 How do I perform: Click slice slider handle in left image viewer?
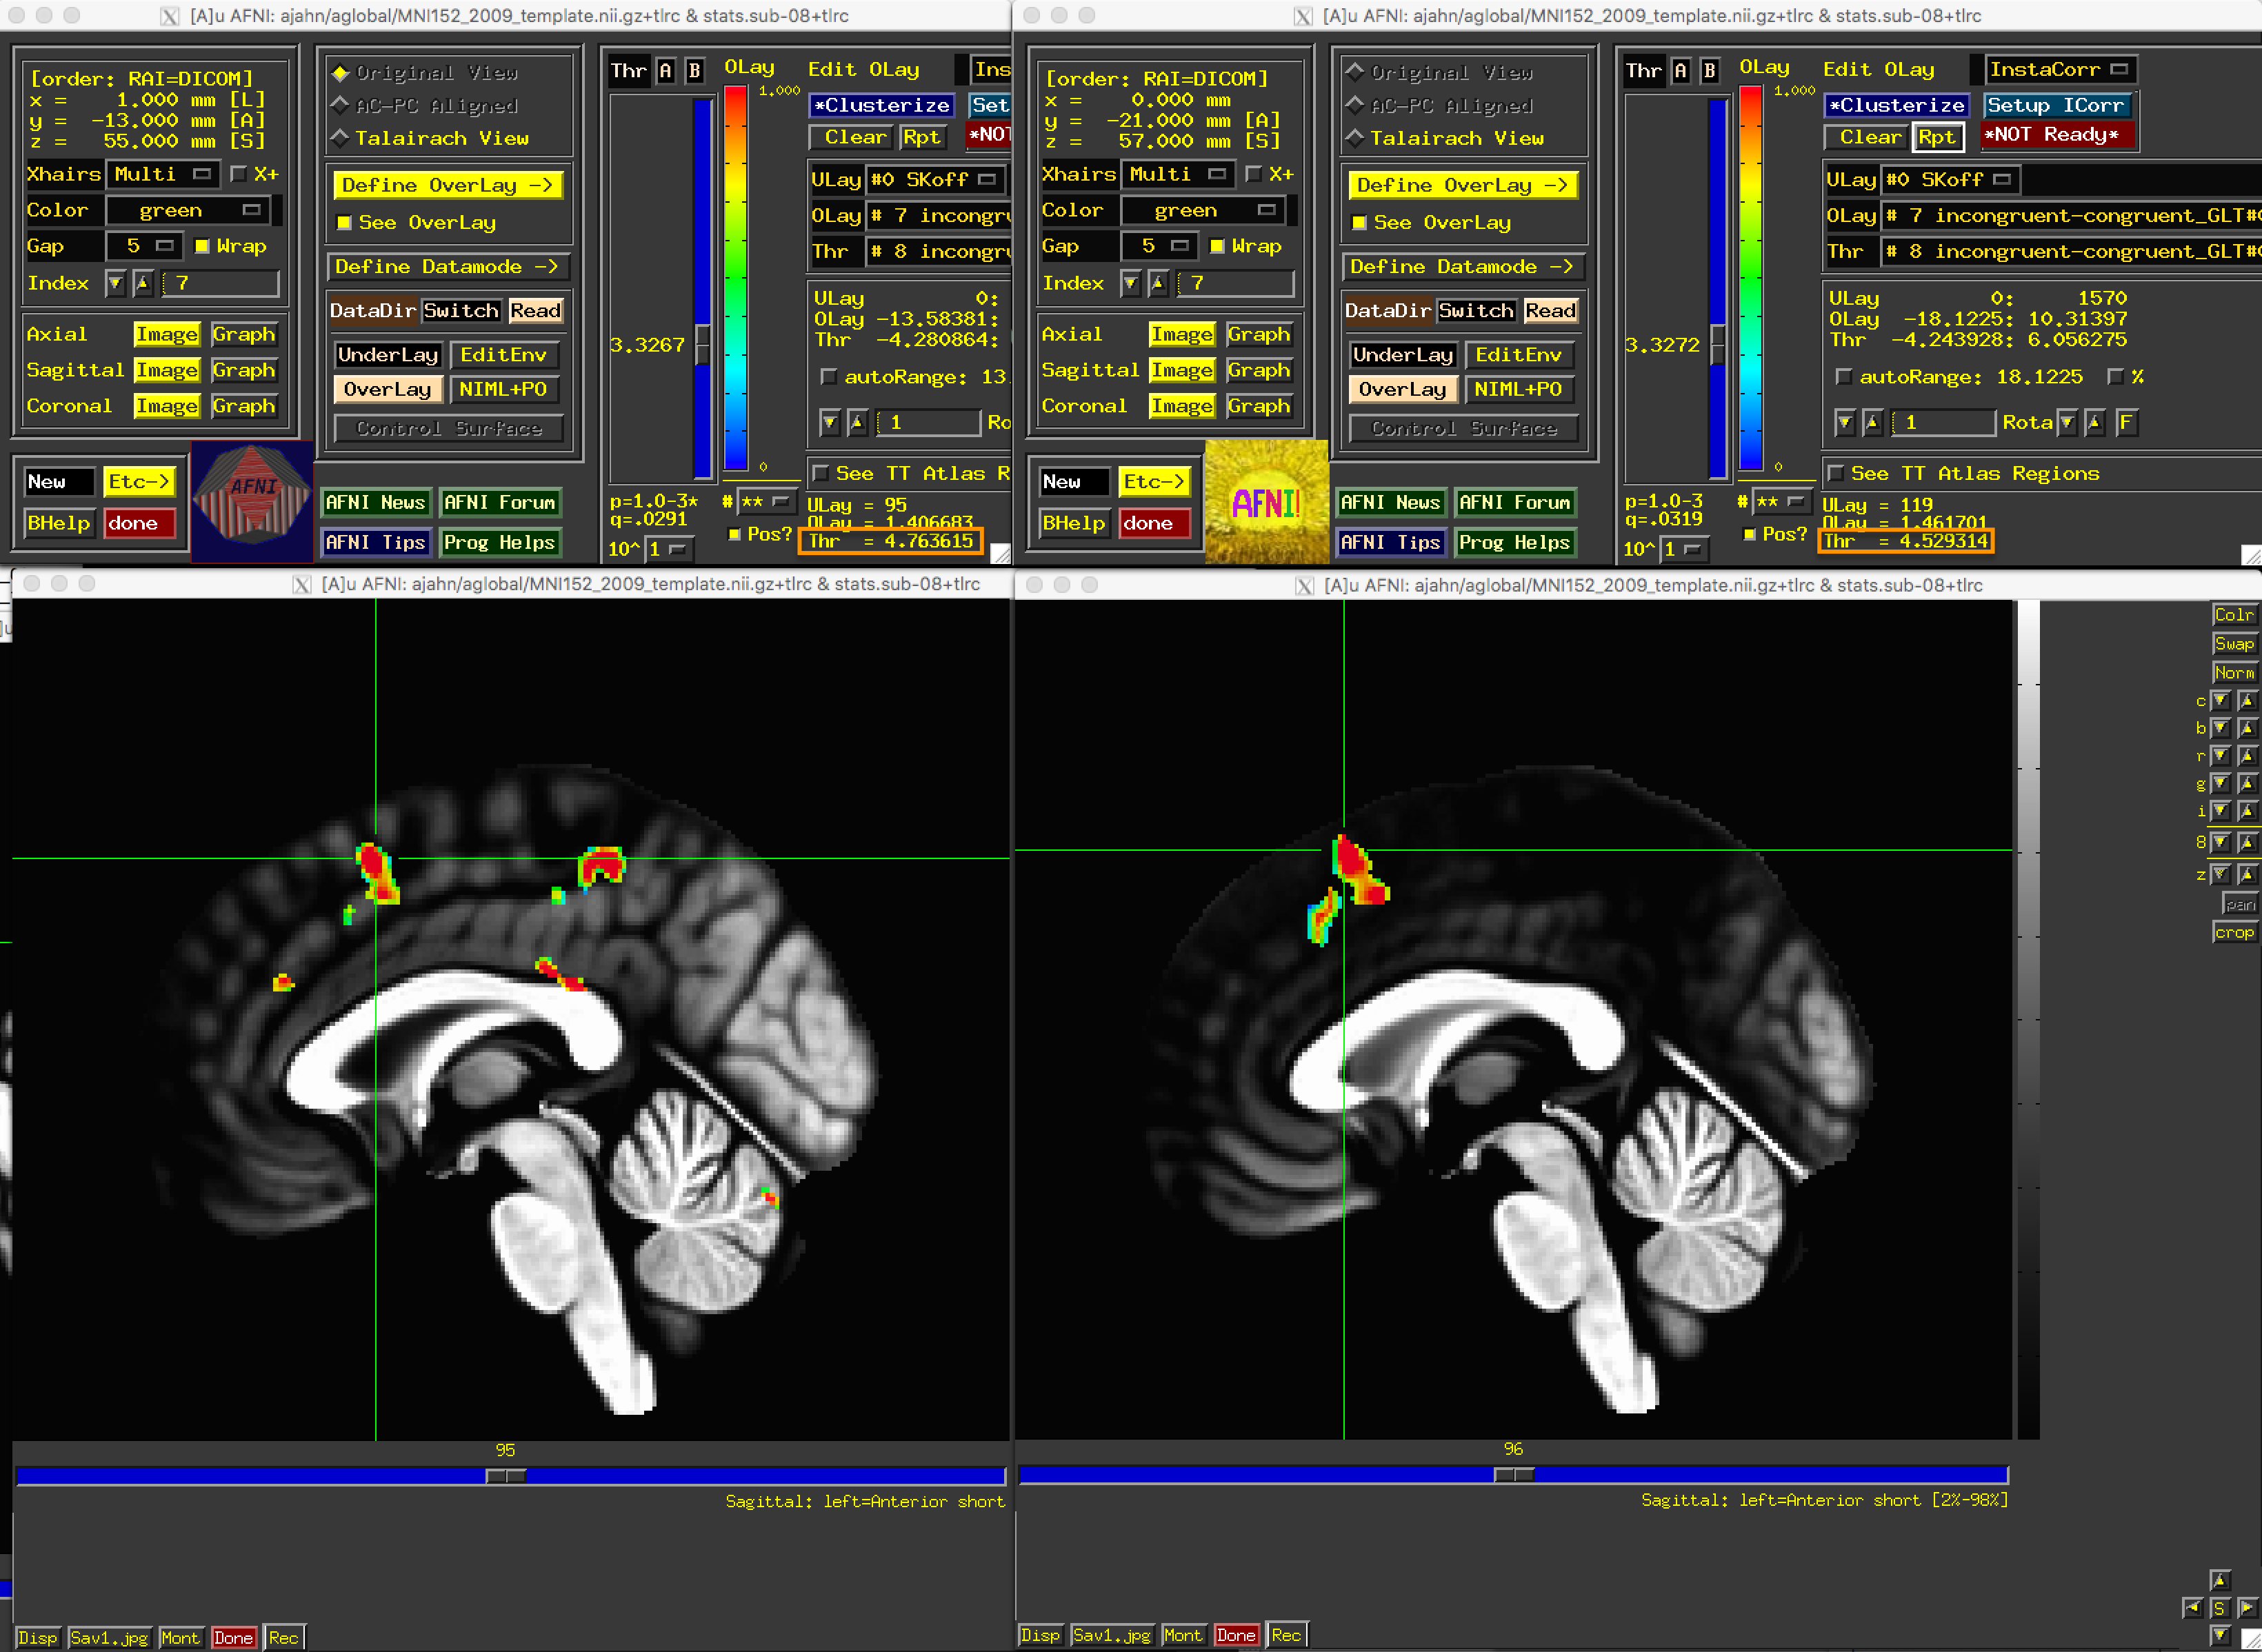pos(506,1476)
